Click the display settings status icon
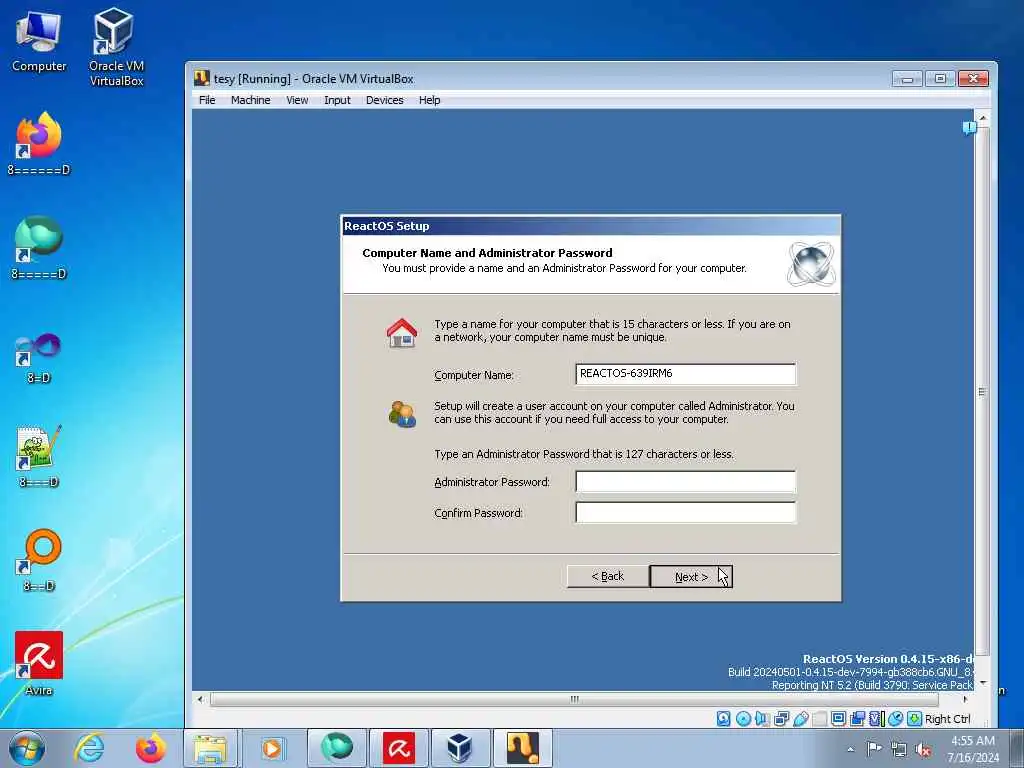The height and width of the screenshot is (768, 1024). tap(839, 718)
